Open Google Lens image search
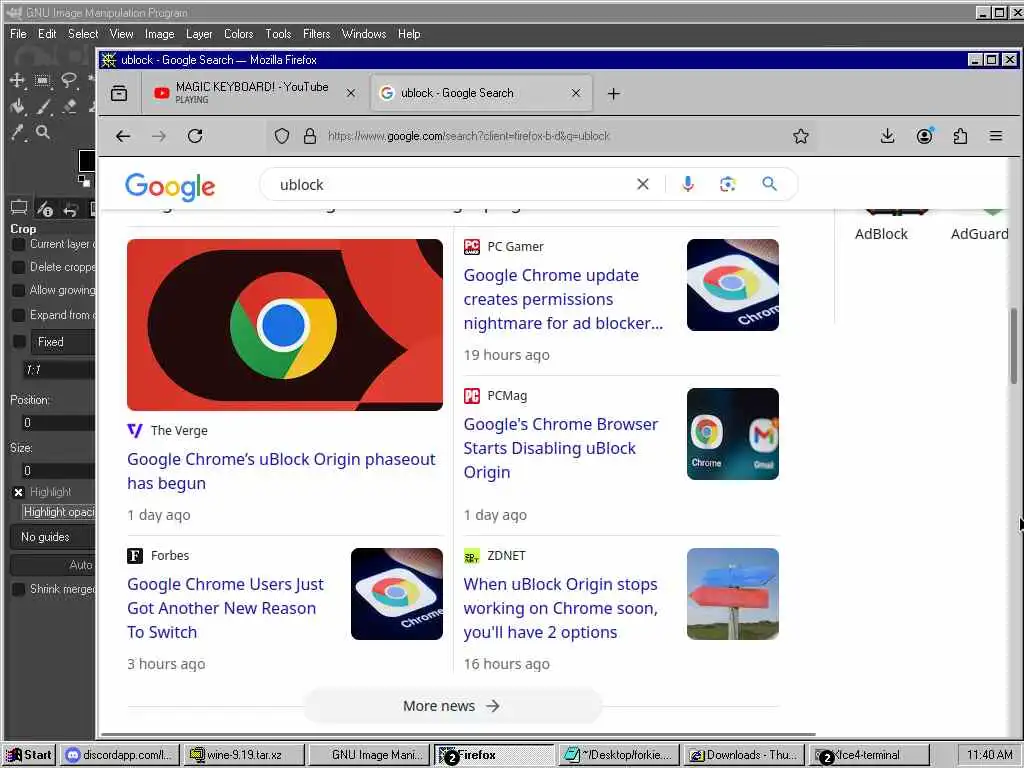 (728, 184)
